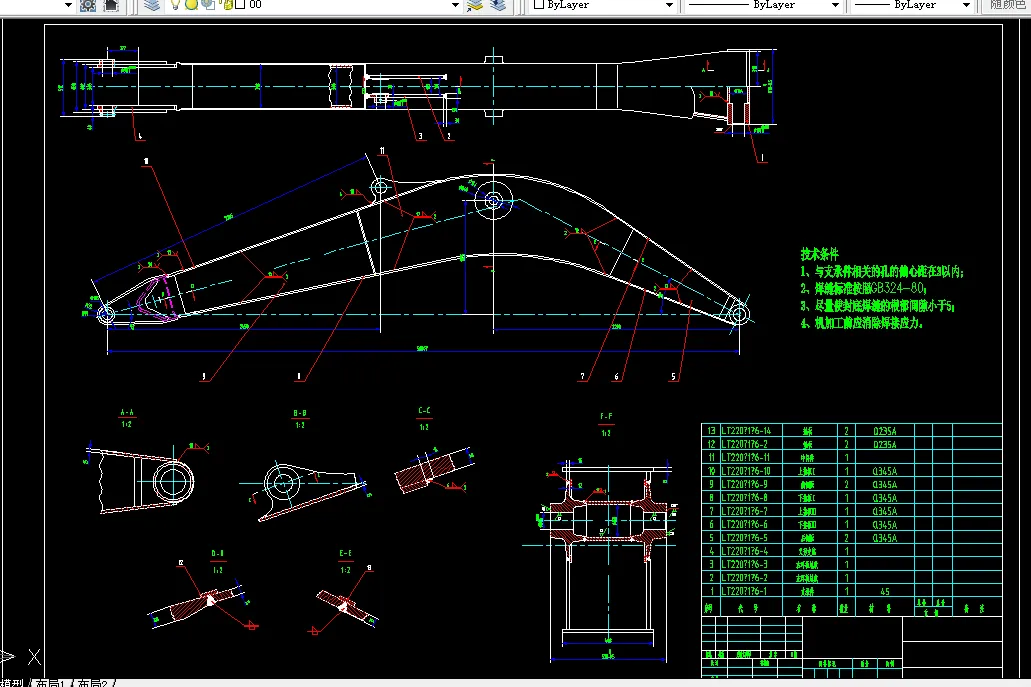This screenshot has height=687, width=1031.
Task: Select layer name 00 in layer box
Action: click(x=255, y=5)
